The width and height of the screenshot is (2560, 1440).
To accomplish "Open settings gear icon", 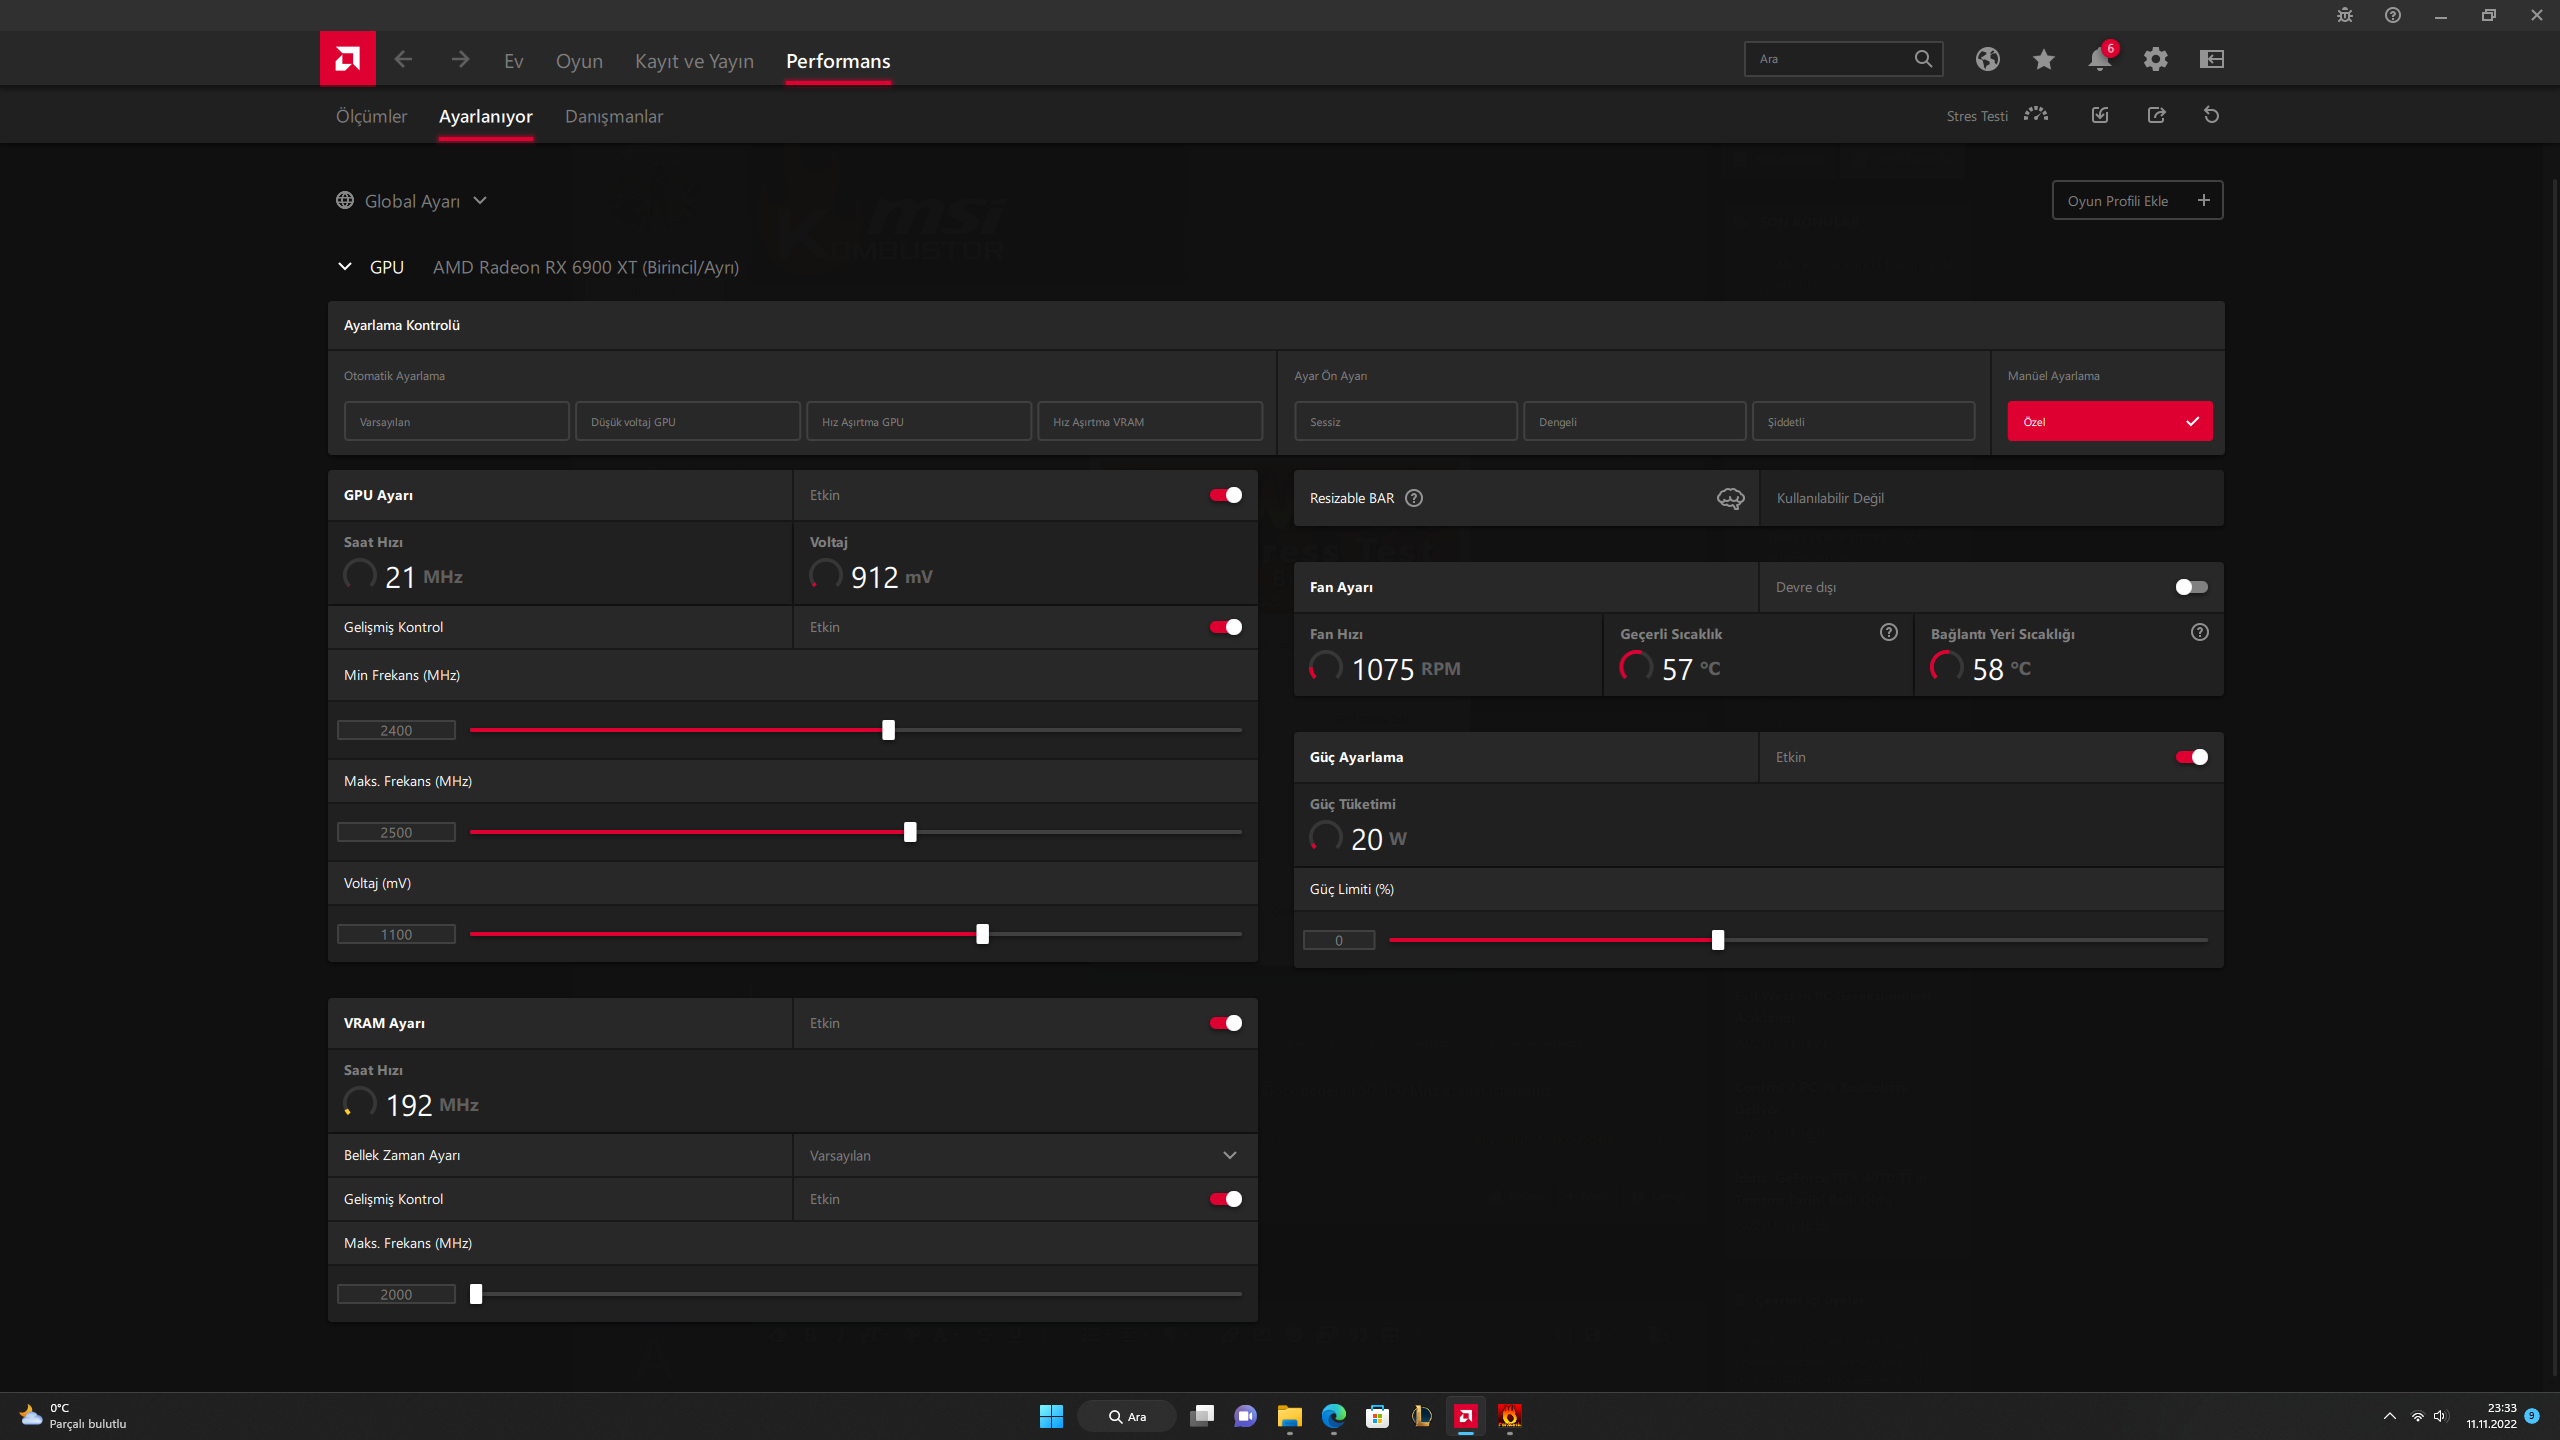I will click(2155, 59).
